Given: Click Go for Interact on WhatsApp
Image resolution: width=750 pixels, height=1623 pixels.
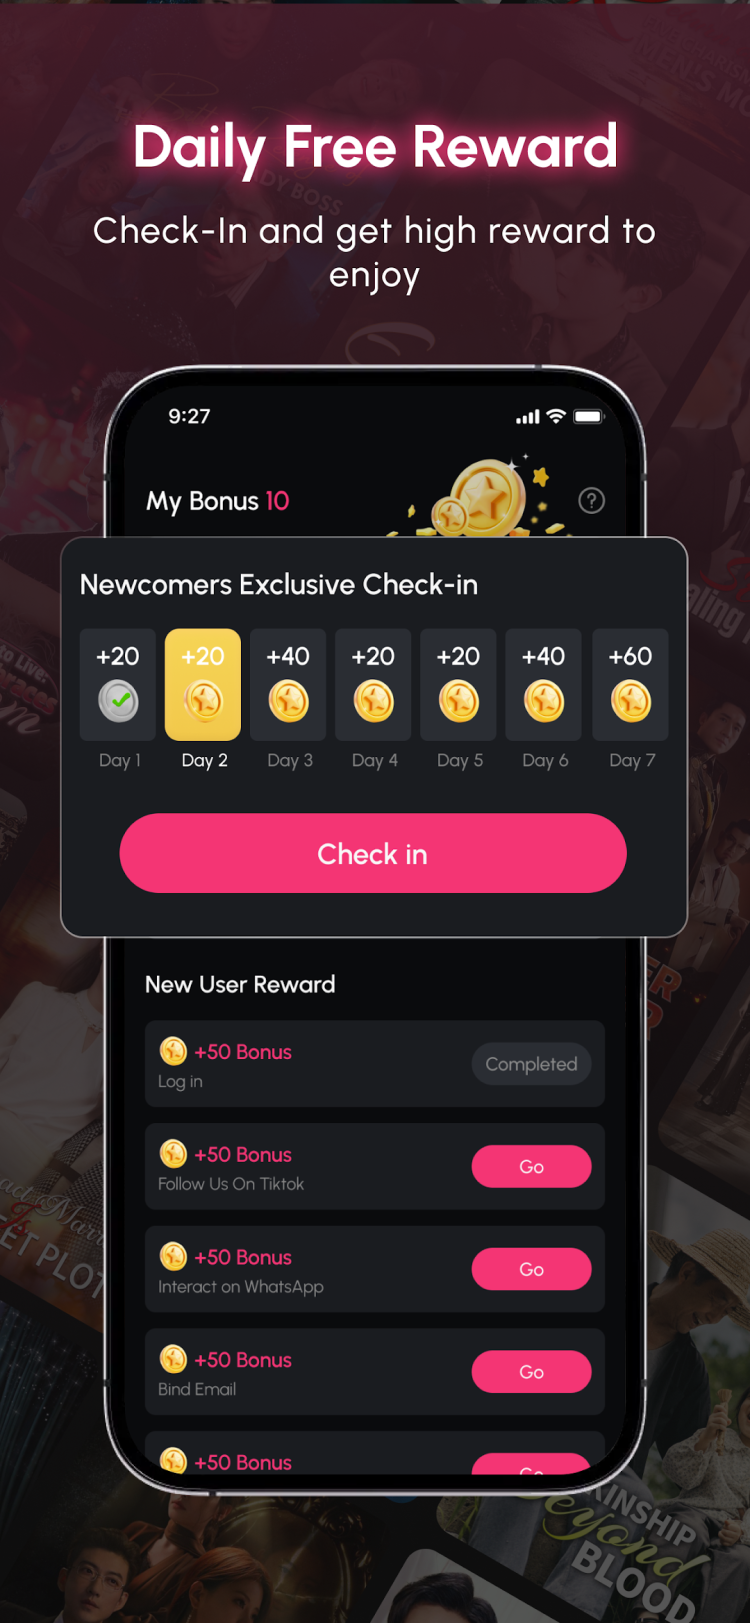Looking at the screenshot, I should point(531,1269).
